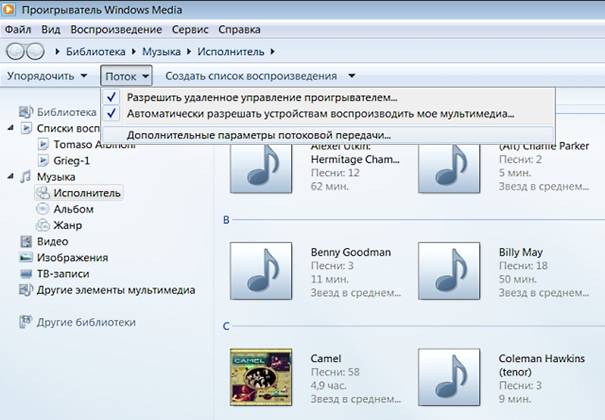The height and width of the screenshot is (420, 605).
Task: Collapse the Музыка tree node
Action: tap(11, 177)
